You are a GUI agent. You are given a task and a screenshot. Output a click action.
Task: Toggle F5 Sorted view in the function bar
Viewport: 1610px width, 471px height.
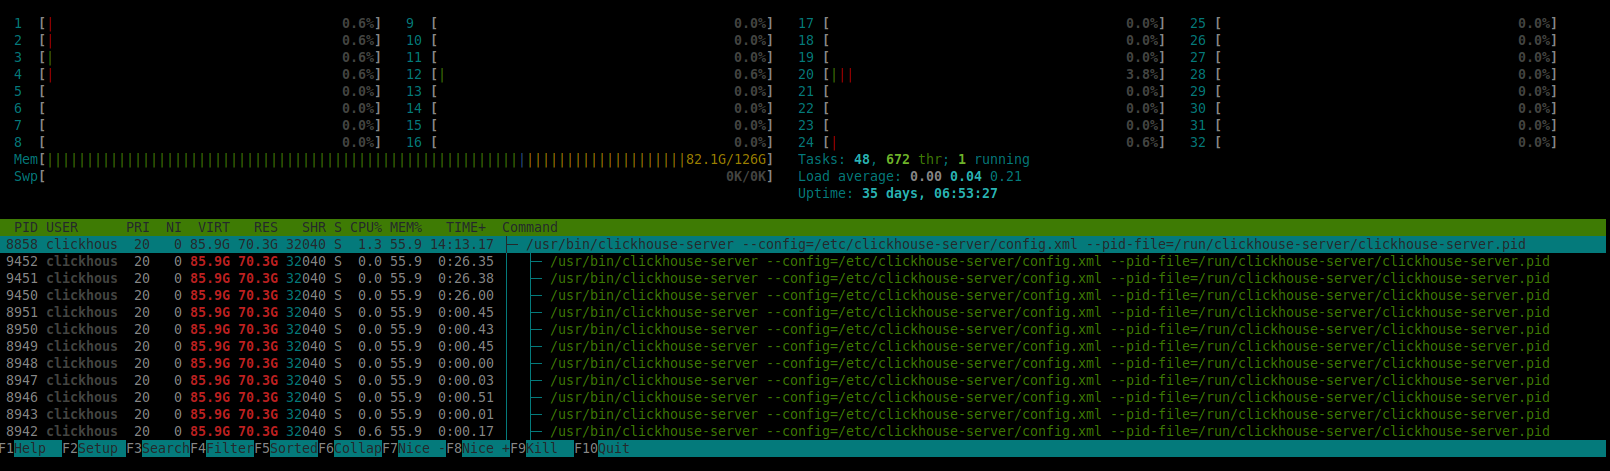pos(286,448)
